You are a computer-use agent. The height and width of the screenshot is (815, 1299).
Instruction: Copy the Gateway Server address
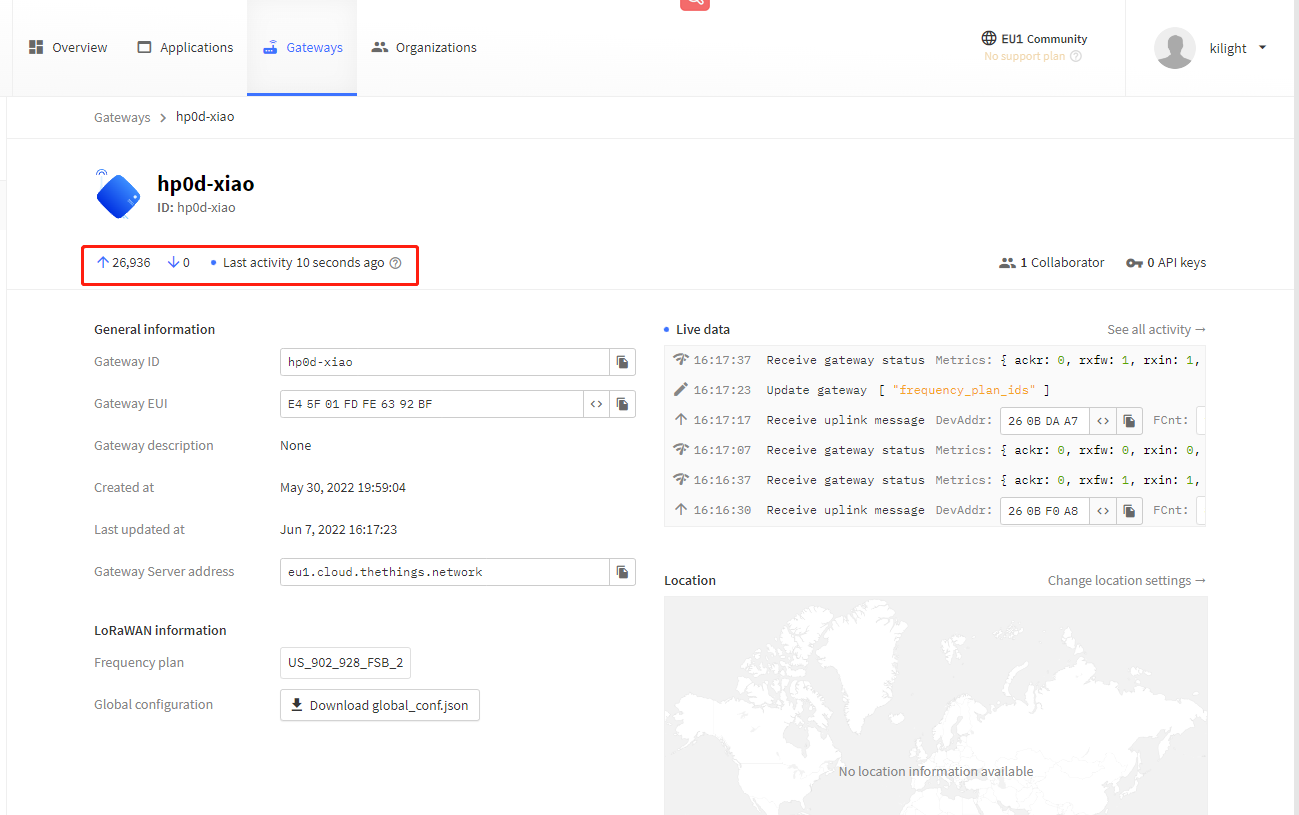point(622,572)
